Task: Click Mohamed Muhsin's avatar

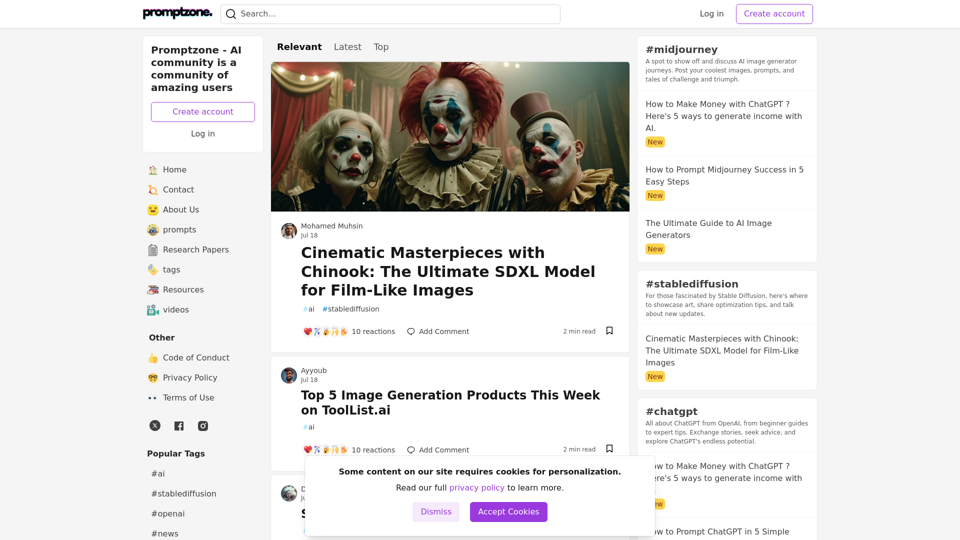Action: pyautogui.click(x=289, y=231)
